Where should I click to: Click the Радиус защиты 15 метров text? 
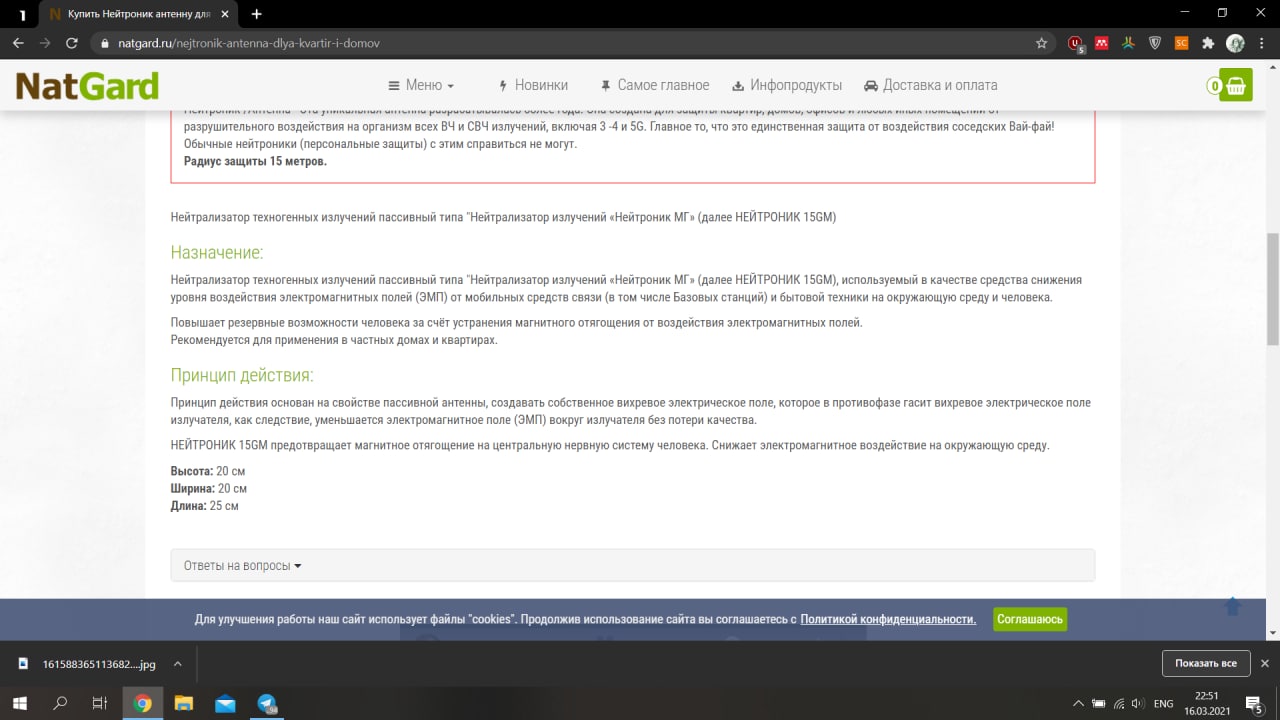pos(255,161)
